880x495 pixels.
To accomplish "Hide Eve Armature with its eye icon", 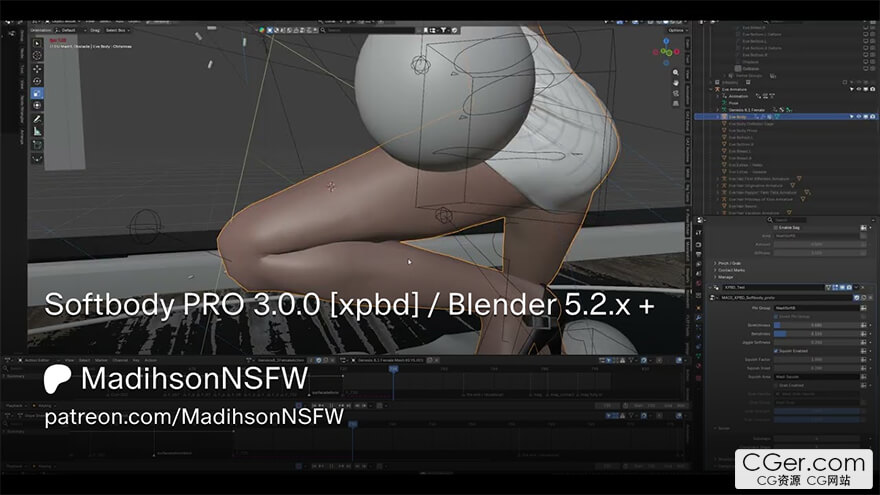I will point(859,89).
